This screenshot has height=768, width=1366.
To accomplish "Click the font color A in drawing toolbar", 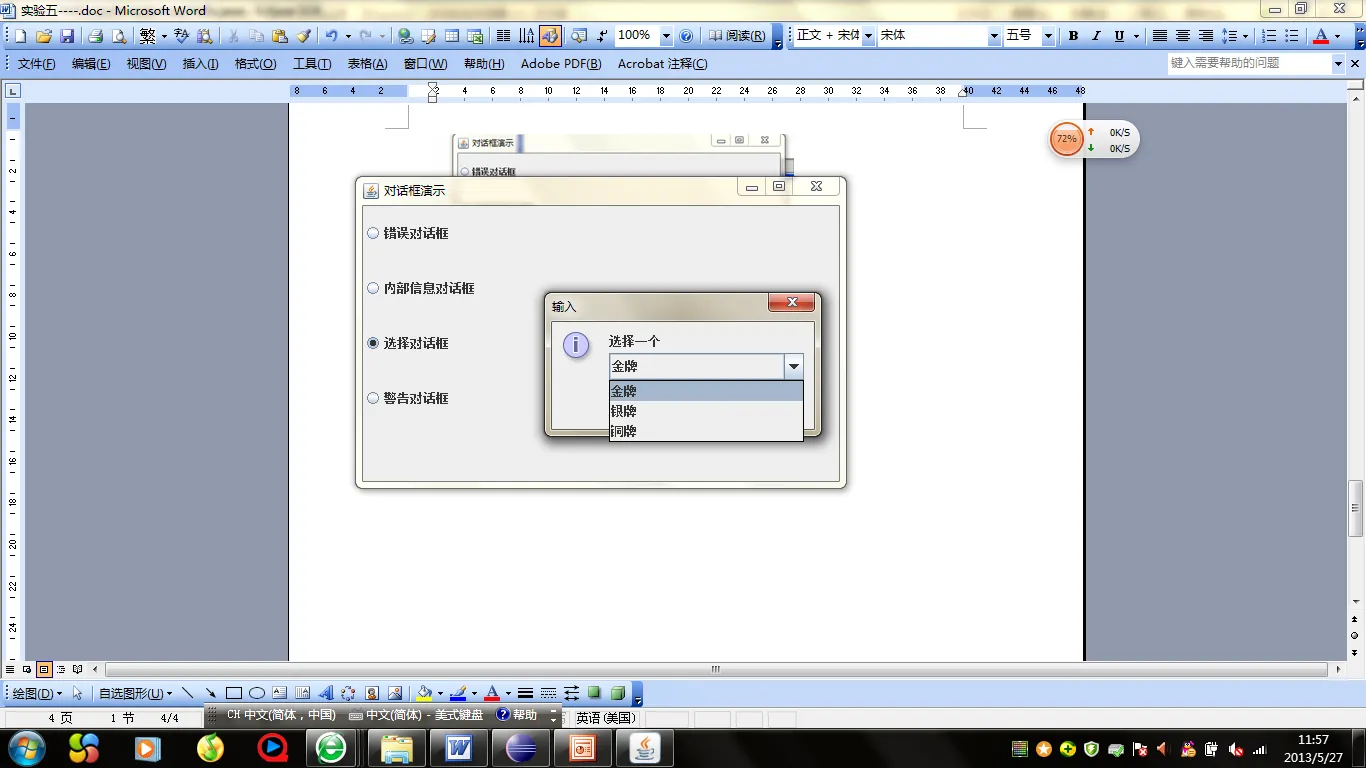I will point(491,692).
